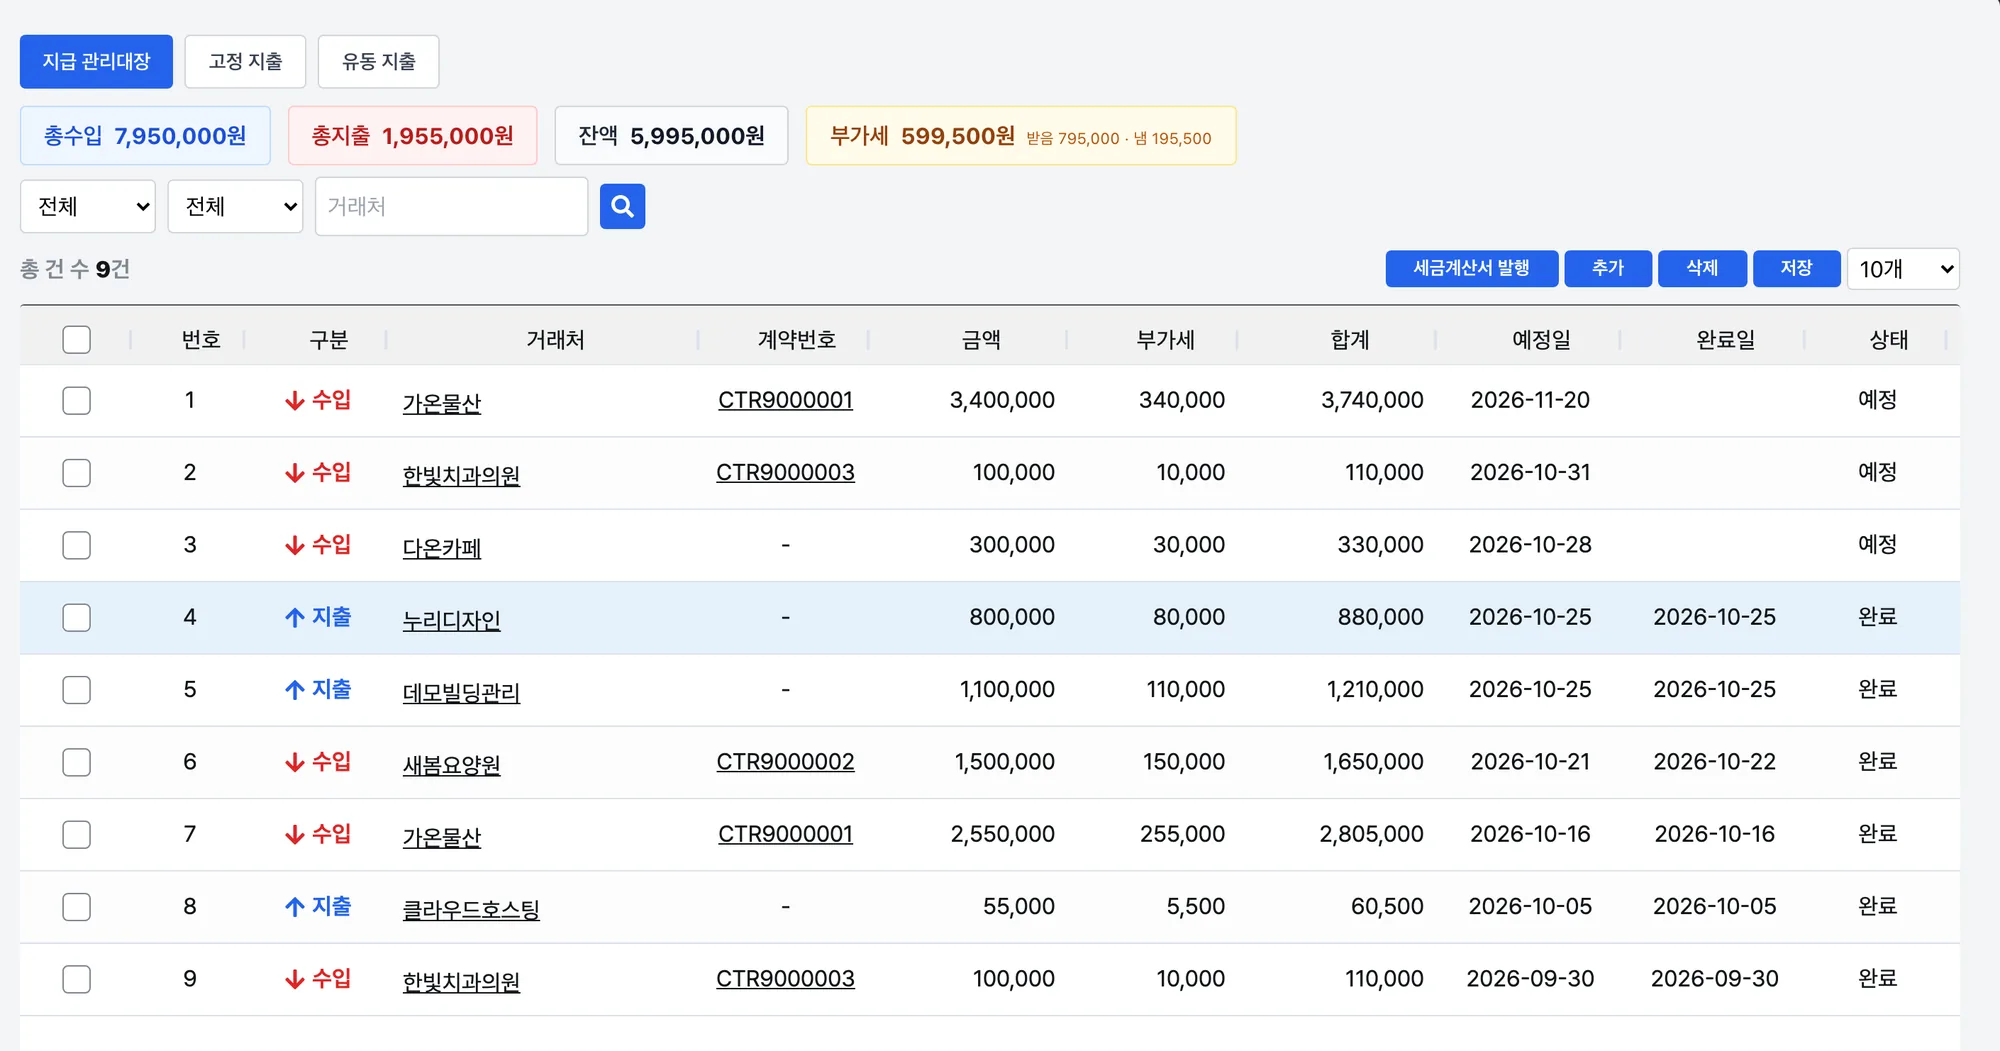The height and width of the screenshot is (1051, 2000).
Task: Click the 2026-10-22 completion date cell
Action: click(x=1714, y=762)
